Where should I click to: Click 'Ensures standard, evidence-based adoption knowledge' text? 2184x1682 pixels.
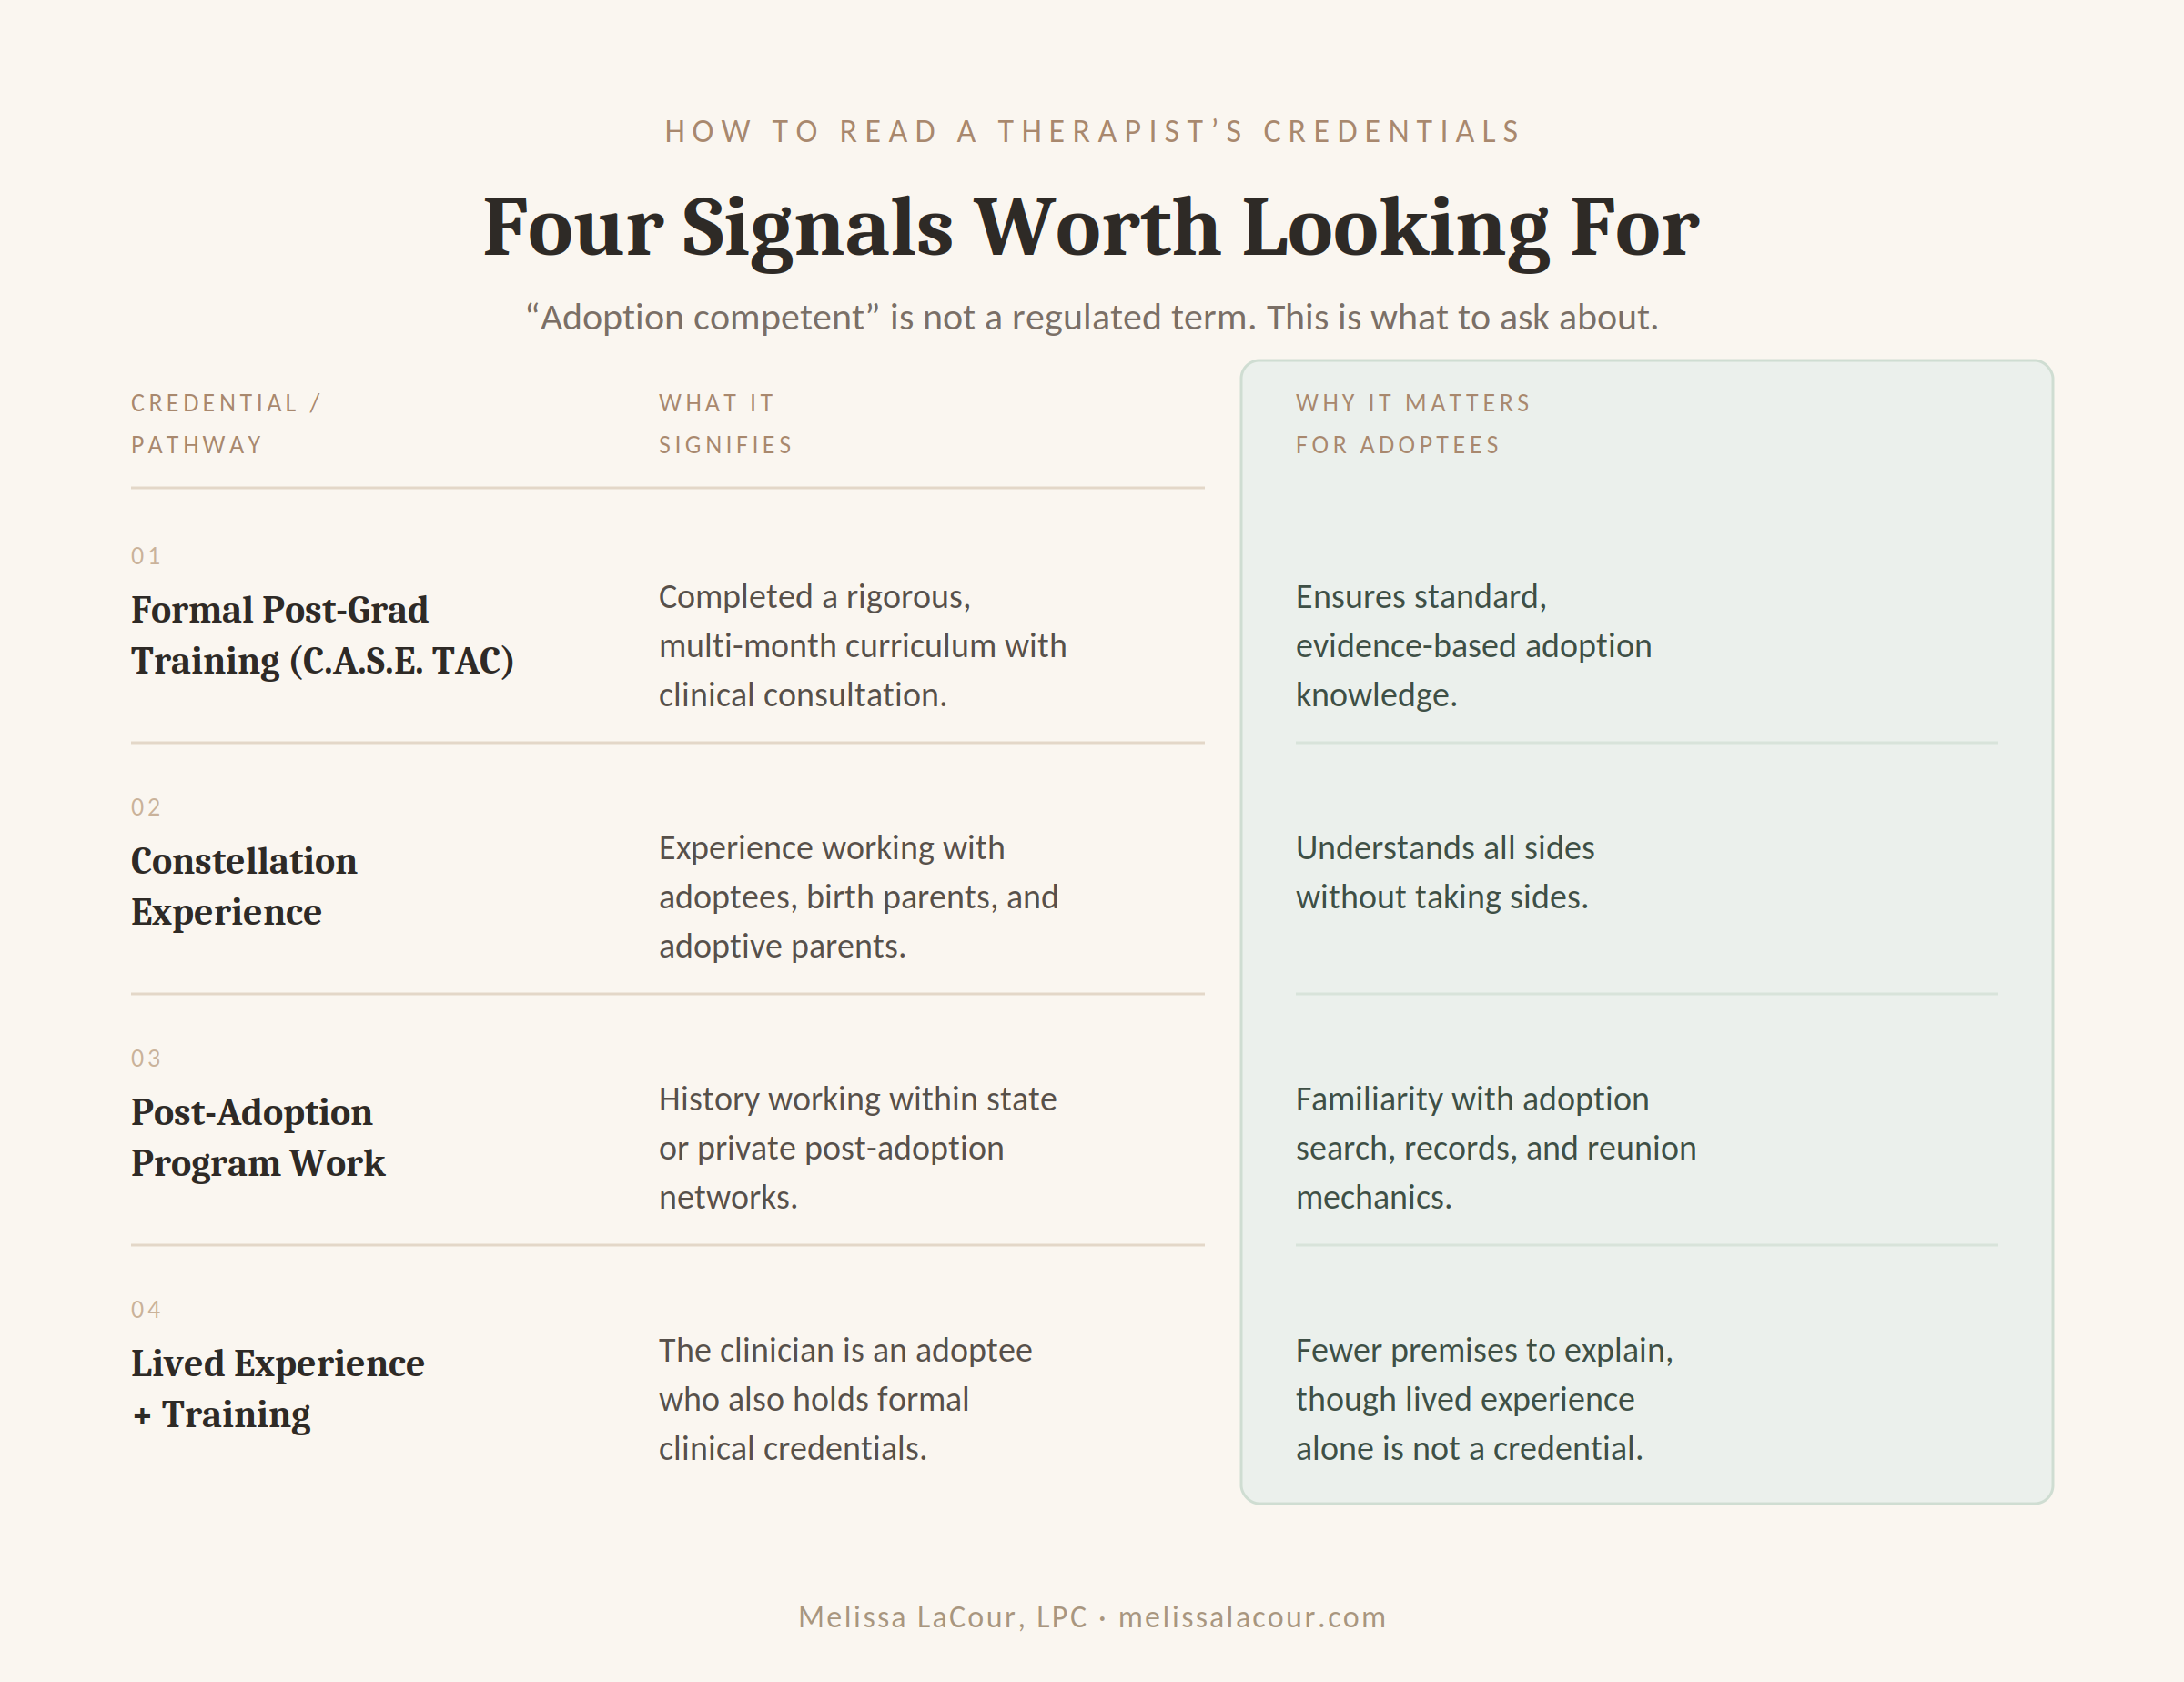tap(1473, 645)
